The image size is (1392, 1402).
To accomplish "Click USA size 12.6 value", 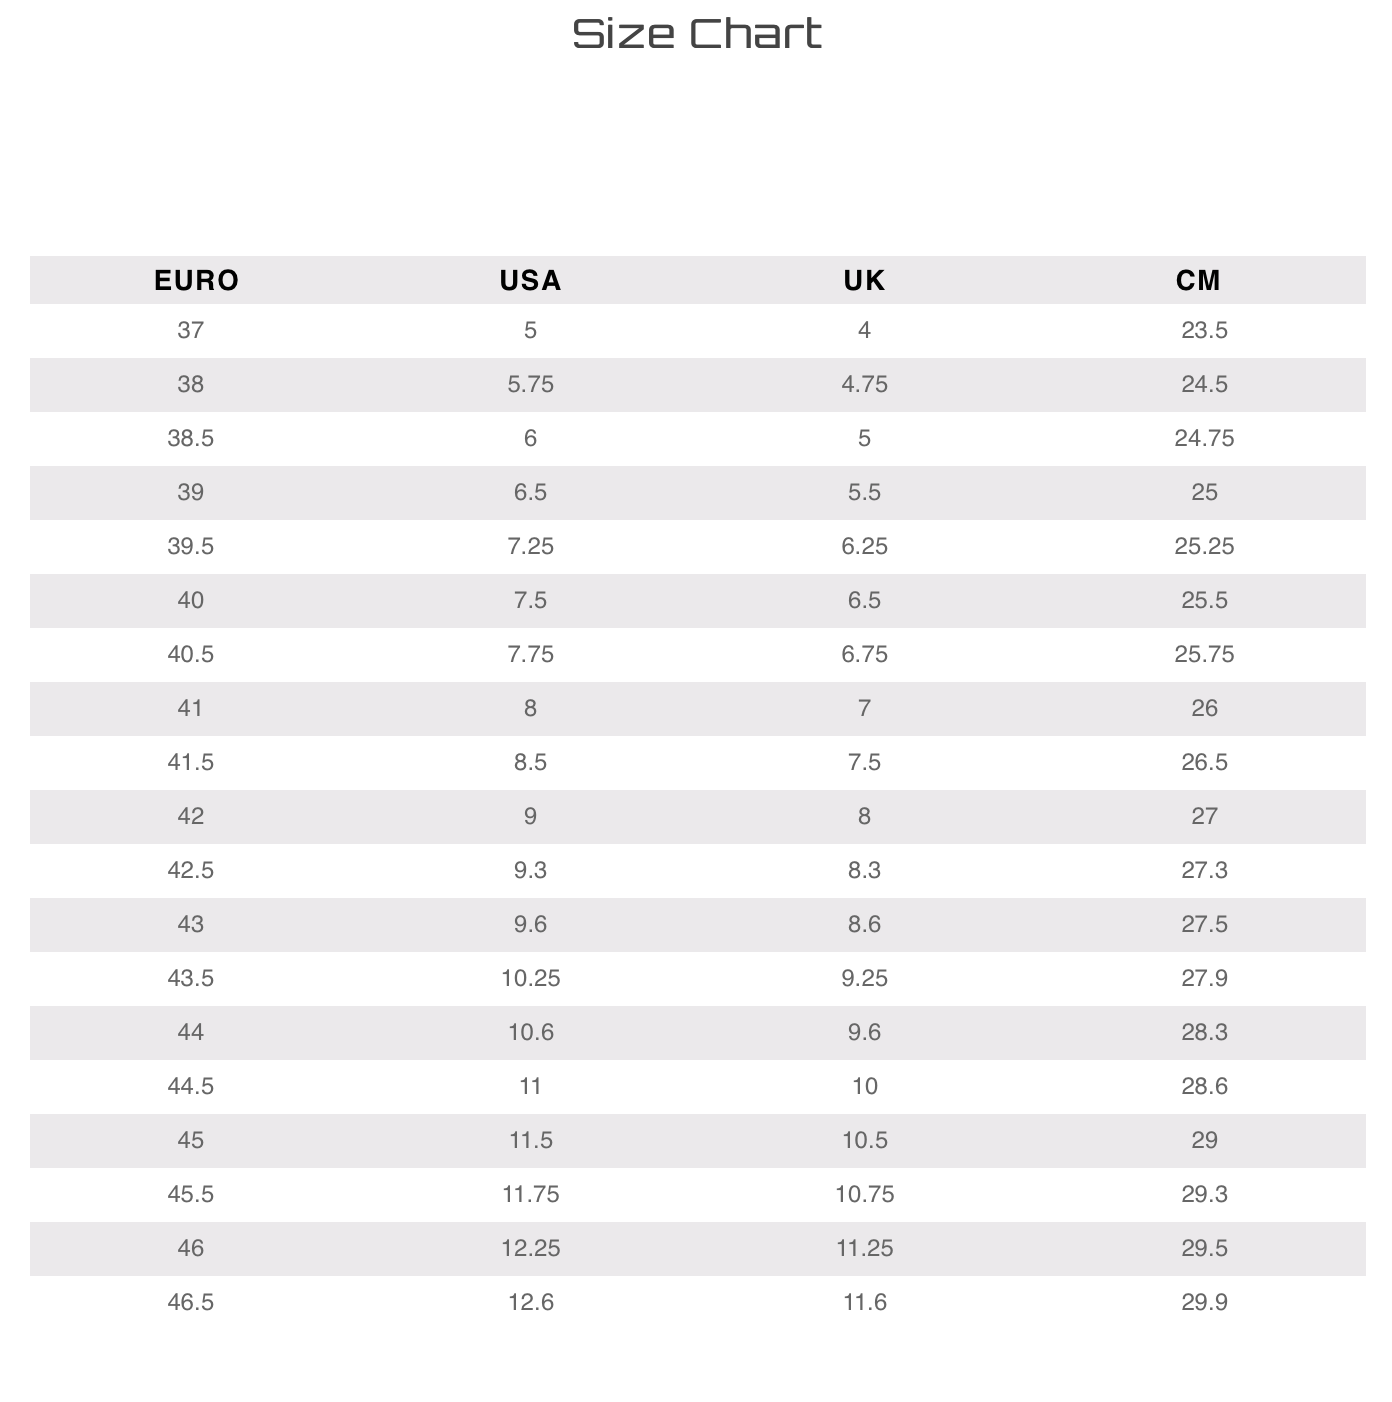I will pyautogui.click(x=531, y=1302).
